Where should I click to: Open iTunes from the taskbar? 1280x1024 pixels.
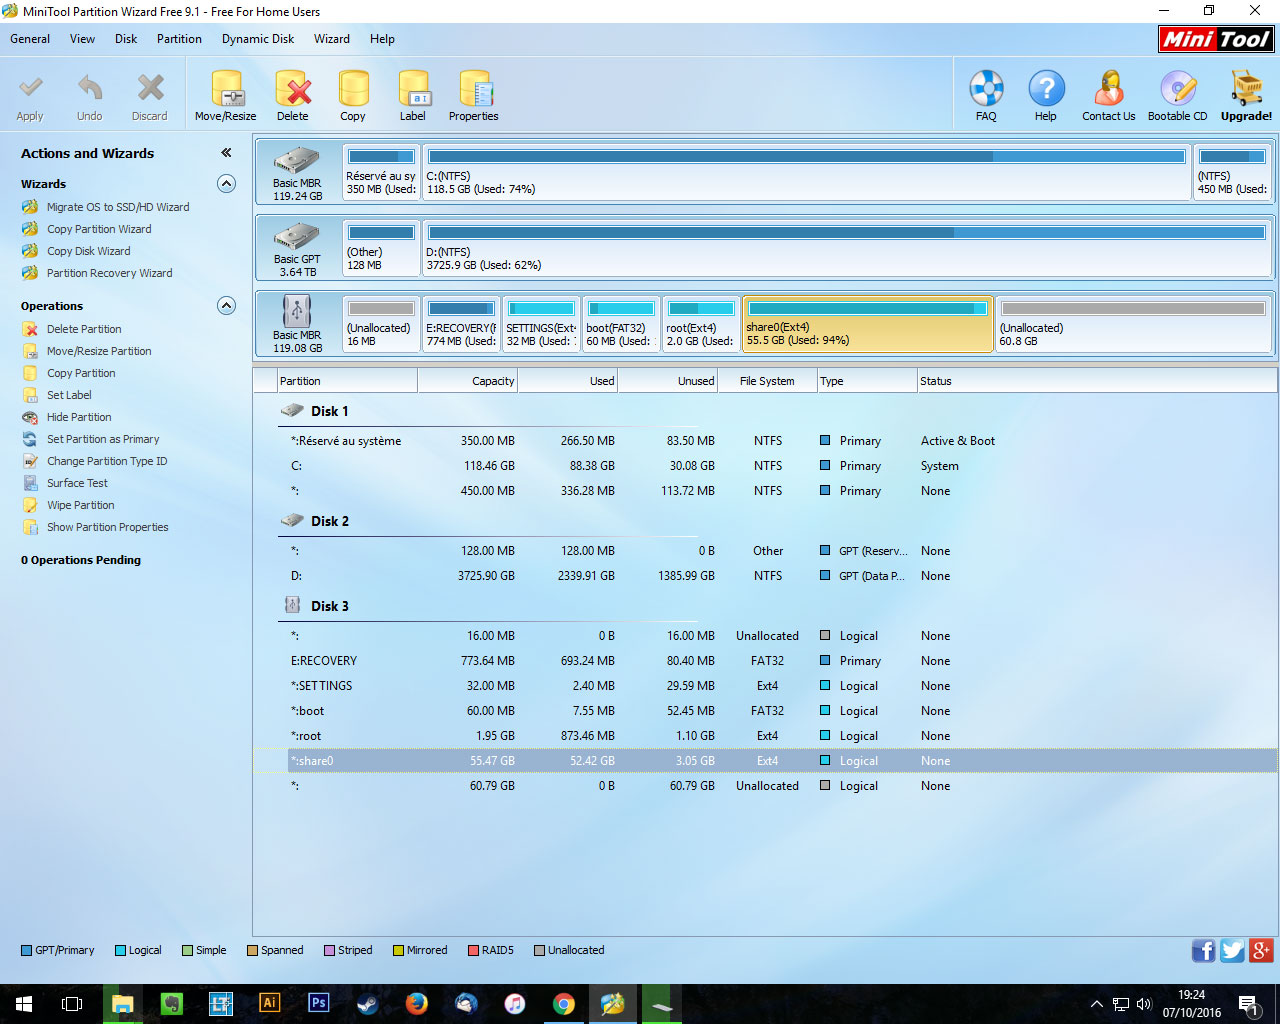coord(515,1003)
